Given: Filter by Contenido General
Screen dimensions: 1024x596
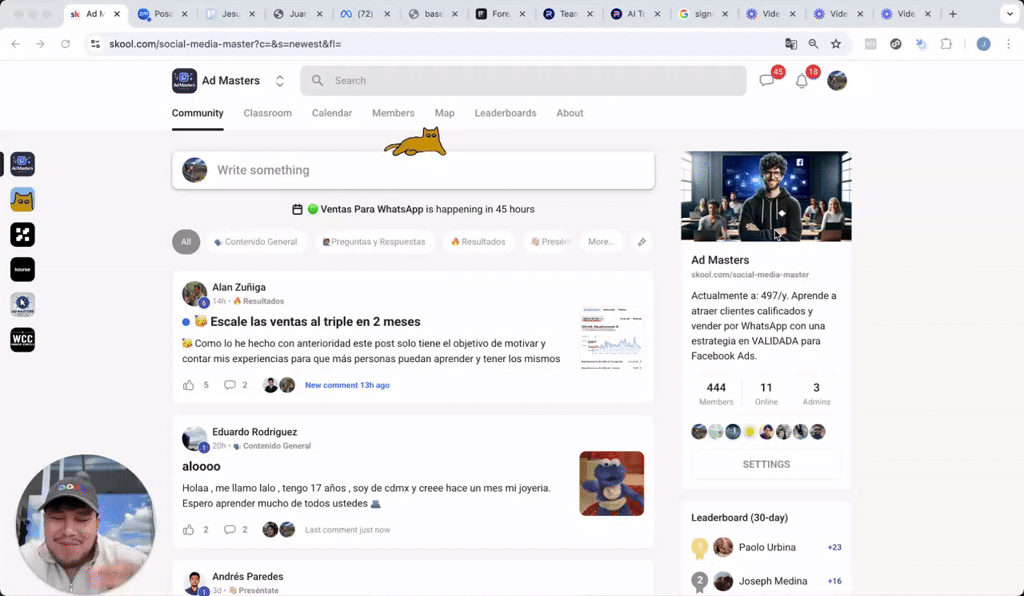Looking at the screenshot, I should 255,242.
